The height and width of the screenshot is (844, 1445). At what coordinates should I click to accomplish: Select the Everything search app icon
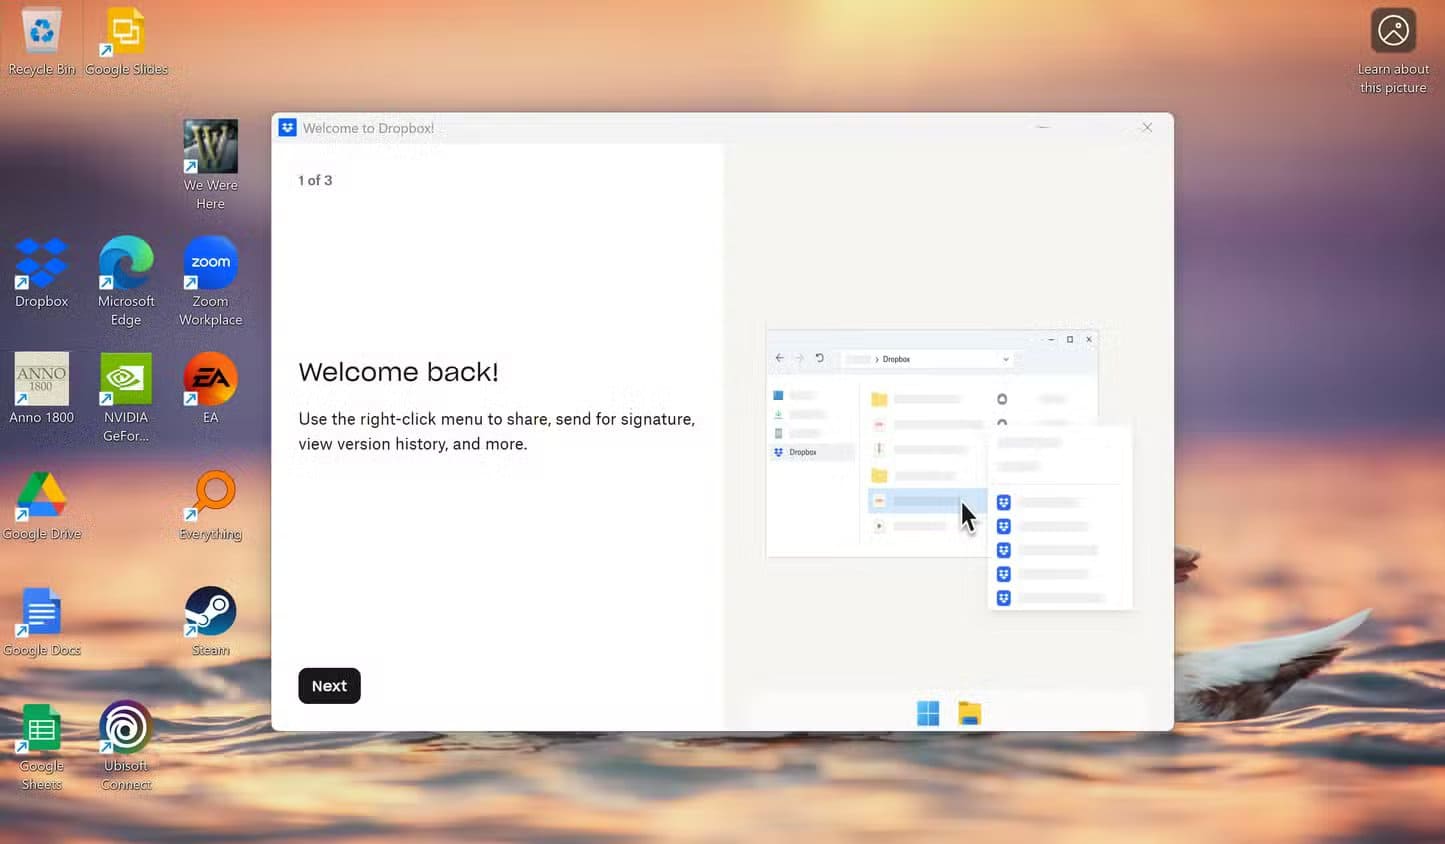210,497
